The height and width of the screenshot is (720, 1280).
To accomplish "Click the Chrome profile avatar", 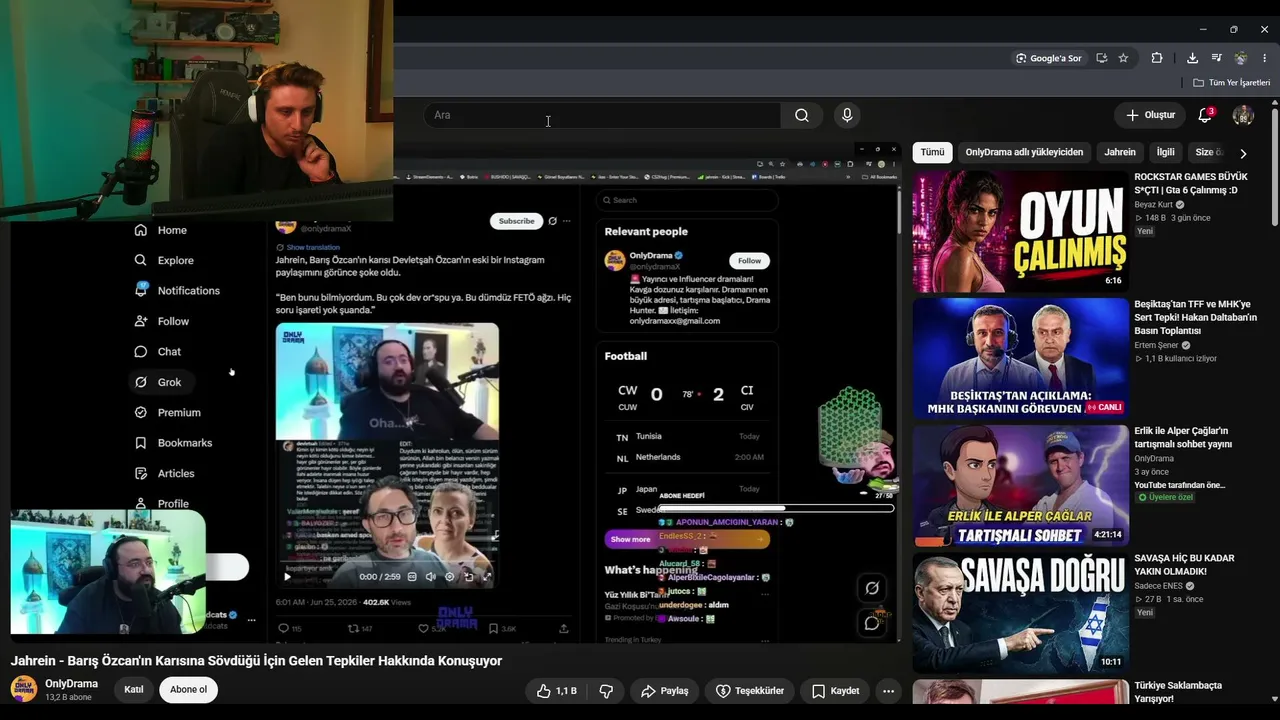I will click(x=1241, y=58).
